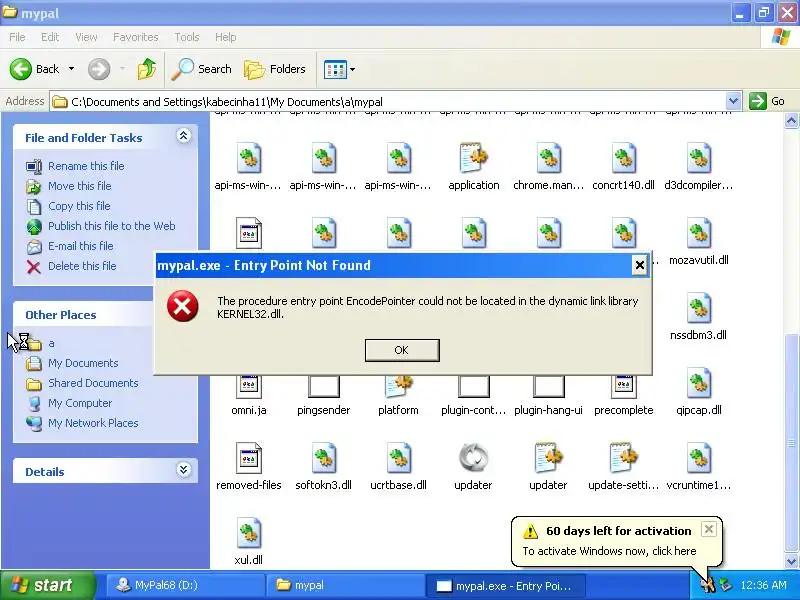Click the scroll up arrow in file list
The image size is (800, 600).
pyautogui.click(x=791, y=120)
